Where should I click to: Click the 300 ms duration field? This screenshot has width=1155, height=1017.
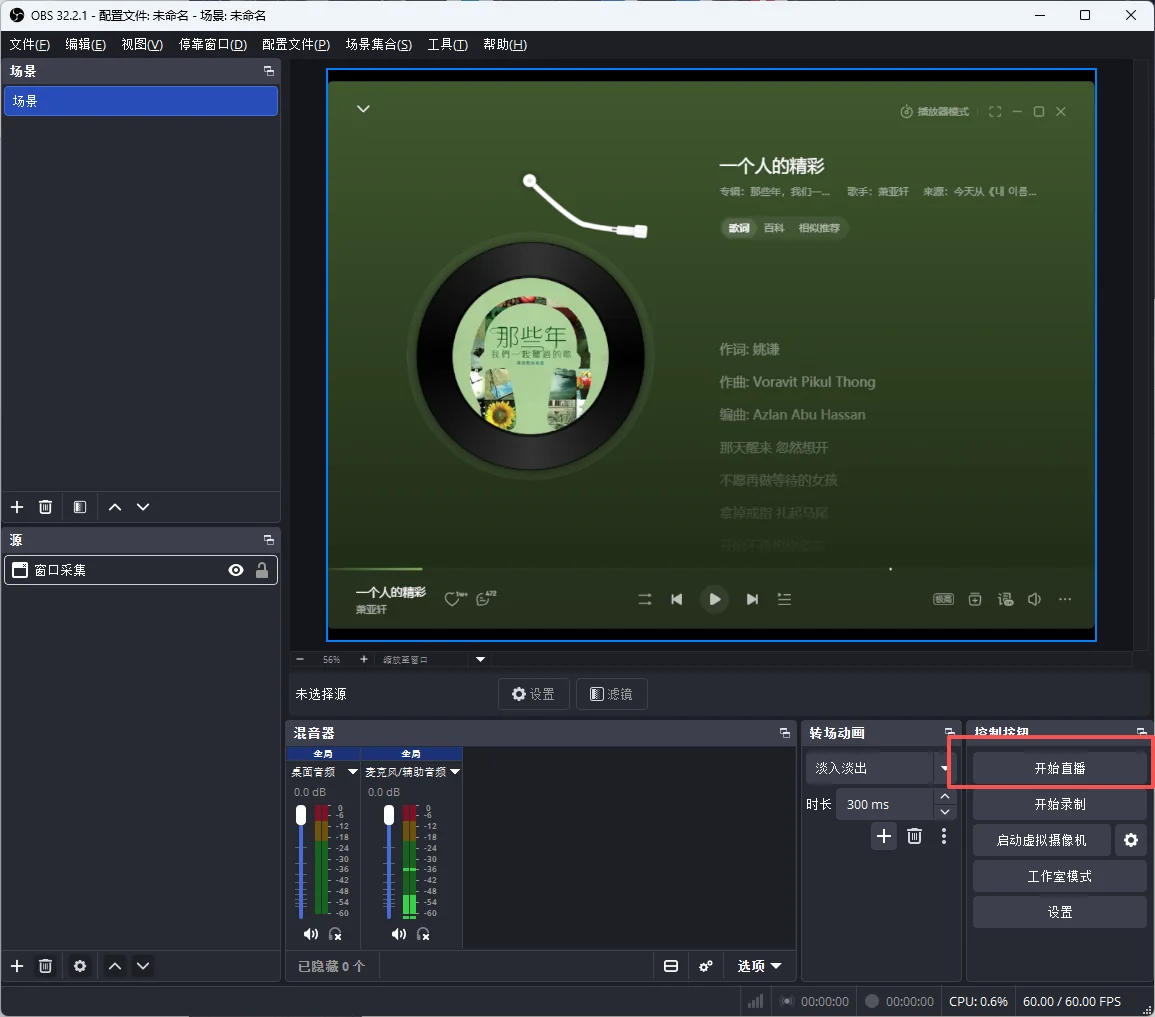[885, 804]
